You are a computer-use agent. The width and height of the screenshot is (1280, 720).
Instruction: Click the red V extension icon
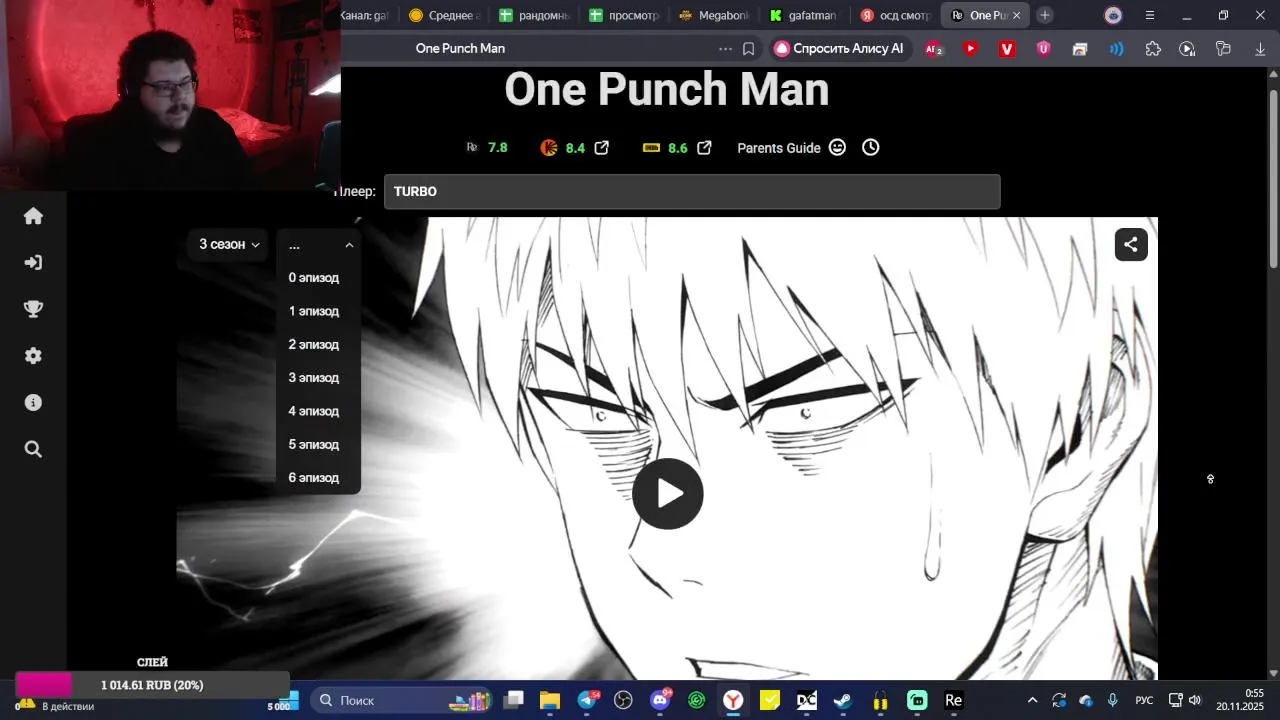1007,48
